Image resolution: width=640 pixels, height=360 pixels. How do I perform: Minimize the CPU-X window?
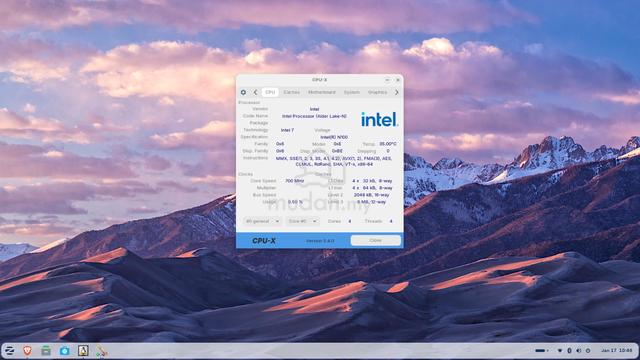(x=387, y=80)
